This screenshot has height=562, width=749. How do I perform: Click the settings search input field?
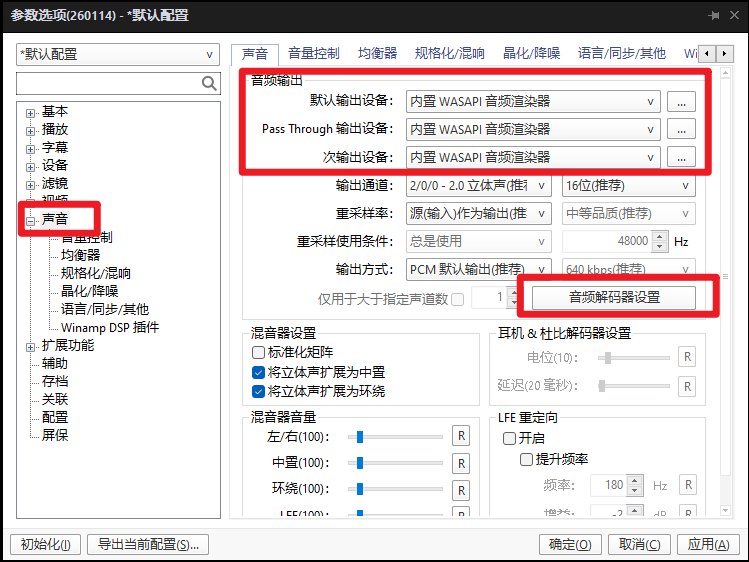(109, 84)
